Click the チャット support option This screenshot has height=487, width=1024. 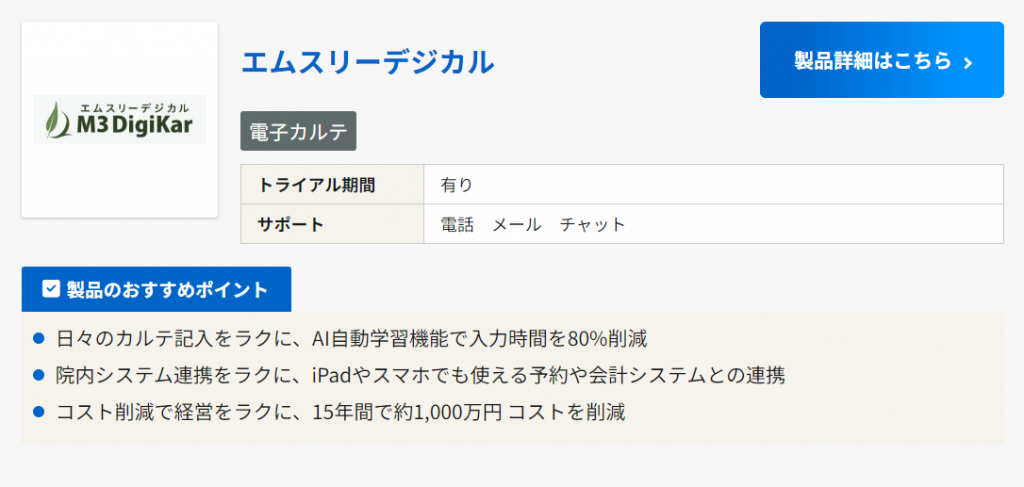click(x=592, y=224)
